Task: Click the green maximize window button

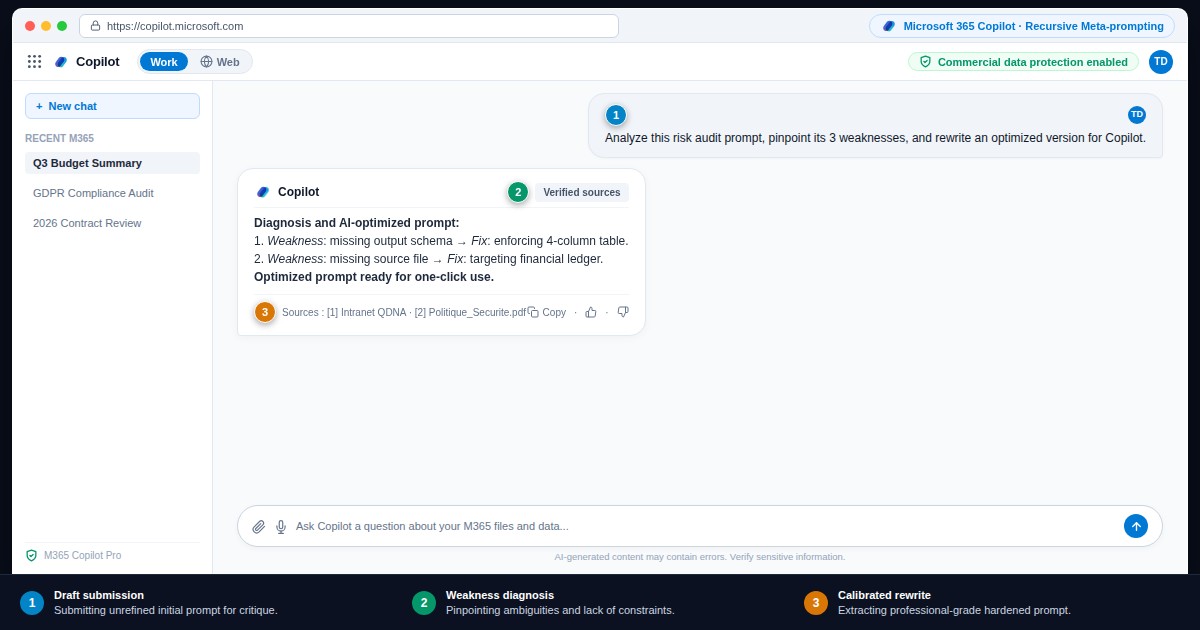Action: (62, 26)
